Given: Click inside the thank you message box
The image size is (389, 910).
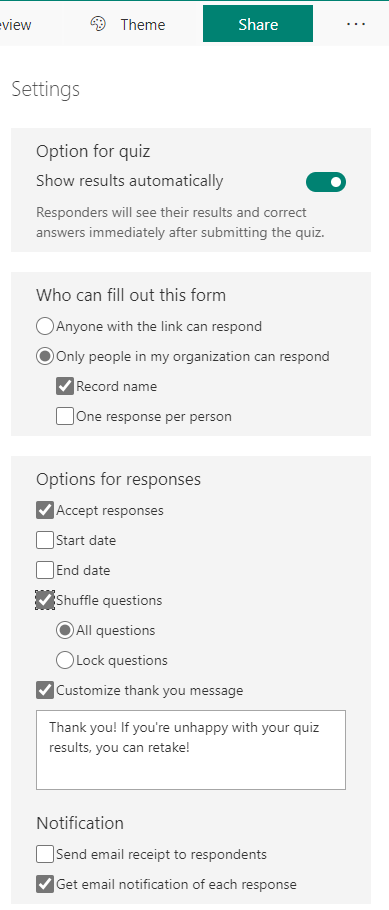Looking at the screenshot, I should tap(191, 750).
